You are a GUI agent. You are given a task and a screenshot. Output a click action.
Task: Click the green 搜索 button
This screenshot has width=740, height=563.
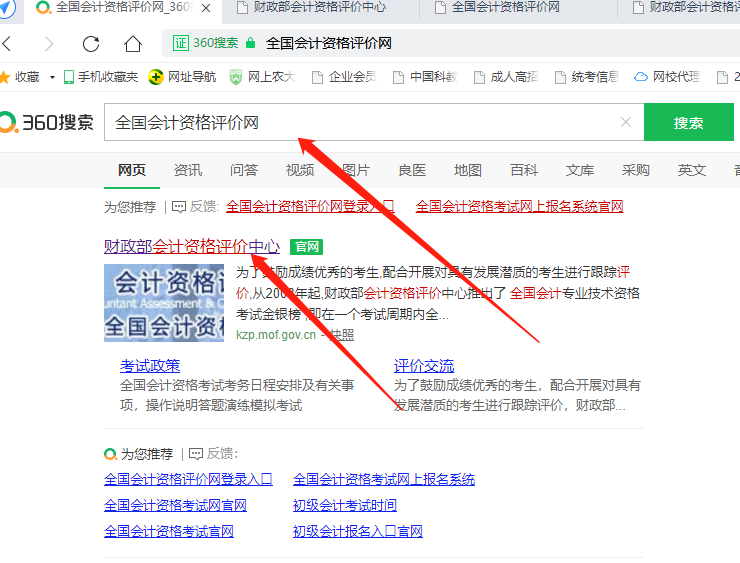click(x=689, y=122)
